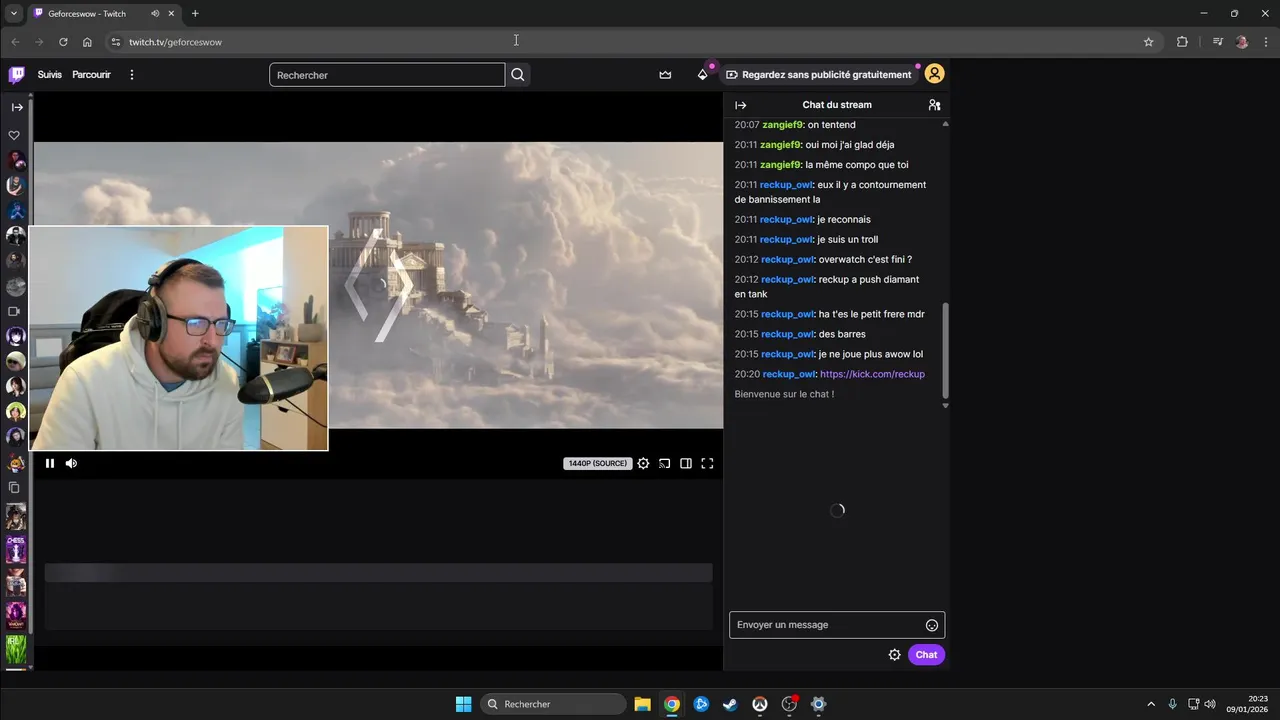The width and height of the screenshot is (1280, 720).
Task: Open the user profile avatar menu
Action: (x=934, y=74)
